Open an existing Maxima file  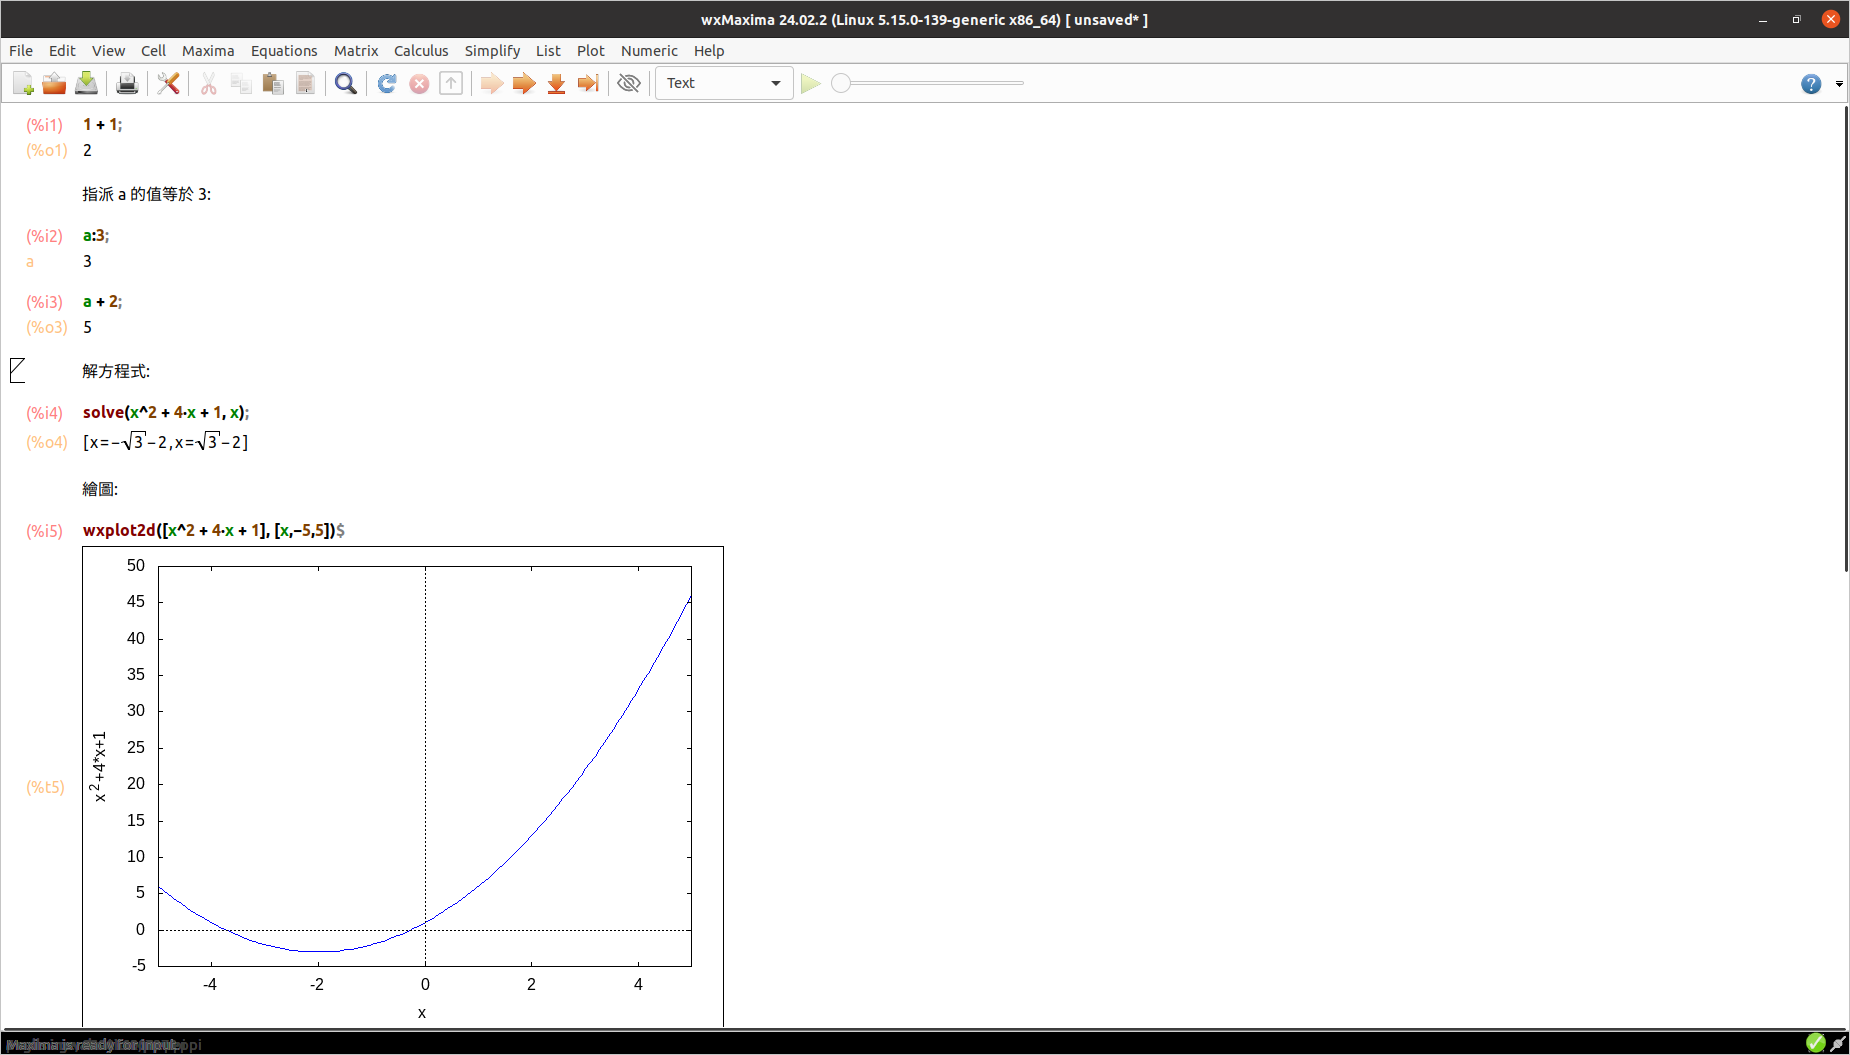(54, 83)
